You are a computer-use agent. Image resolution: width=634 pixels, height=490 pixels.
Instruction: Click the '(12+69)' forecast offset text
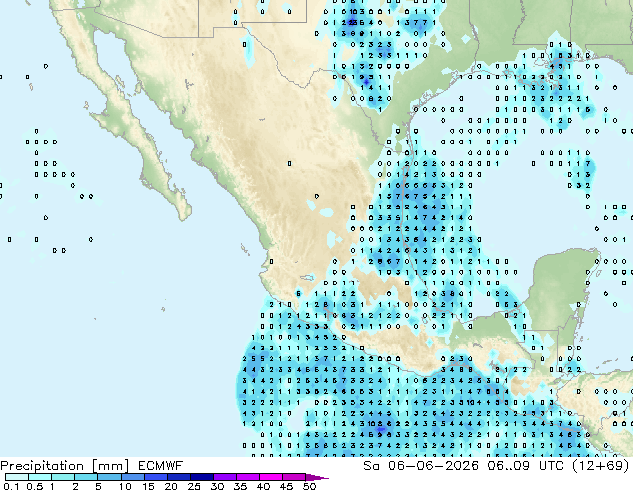(x=600, y=466)
